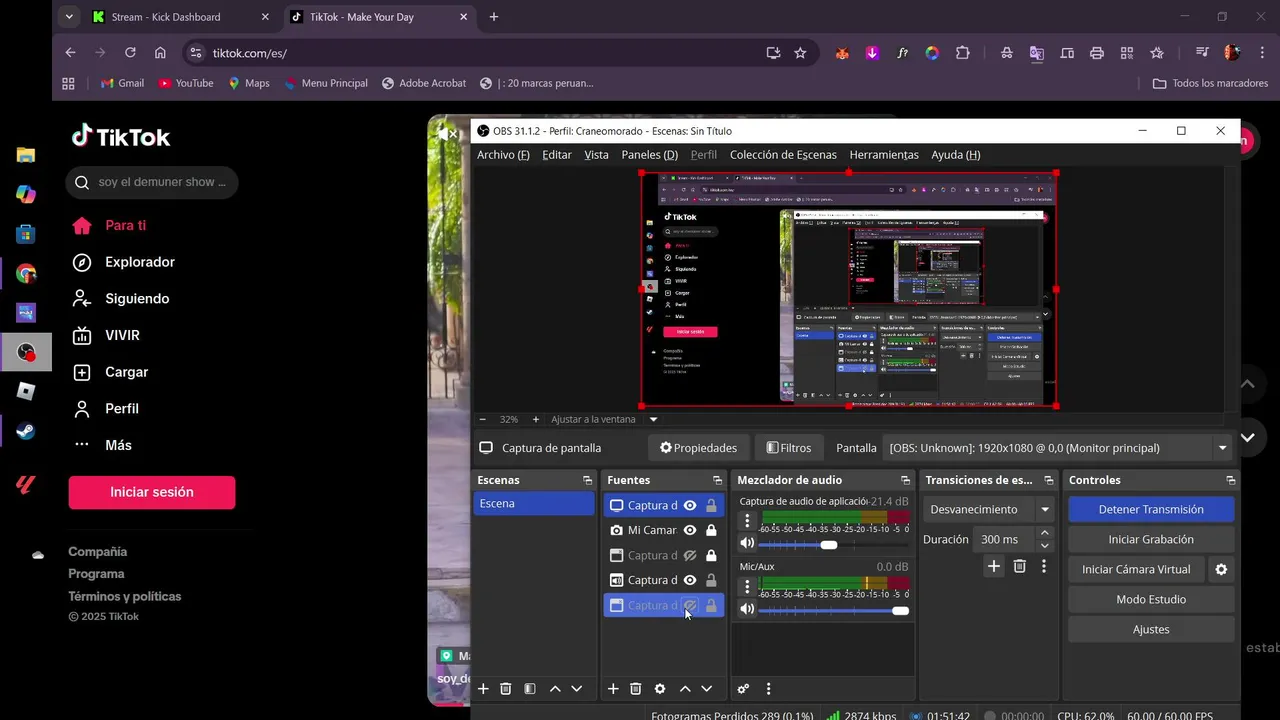
Task: Open Steam from the taskbar
Action: tap(26, 432)
